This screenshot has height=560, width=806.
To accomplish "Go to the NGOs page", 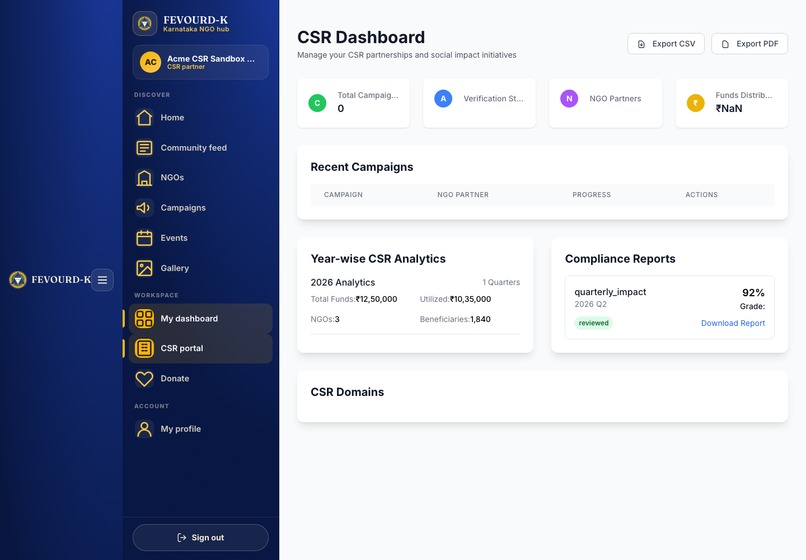I will [200, 178].
